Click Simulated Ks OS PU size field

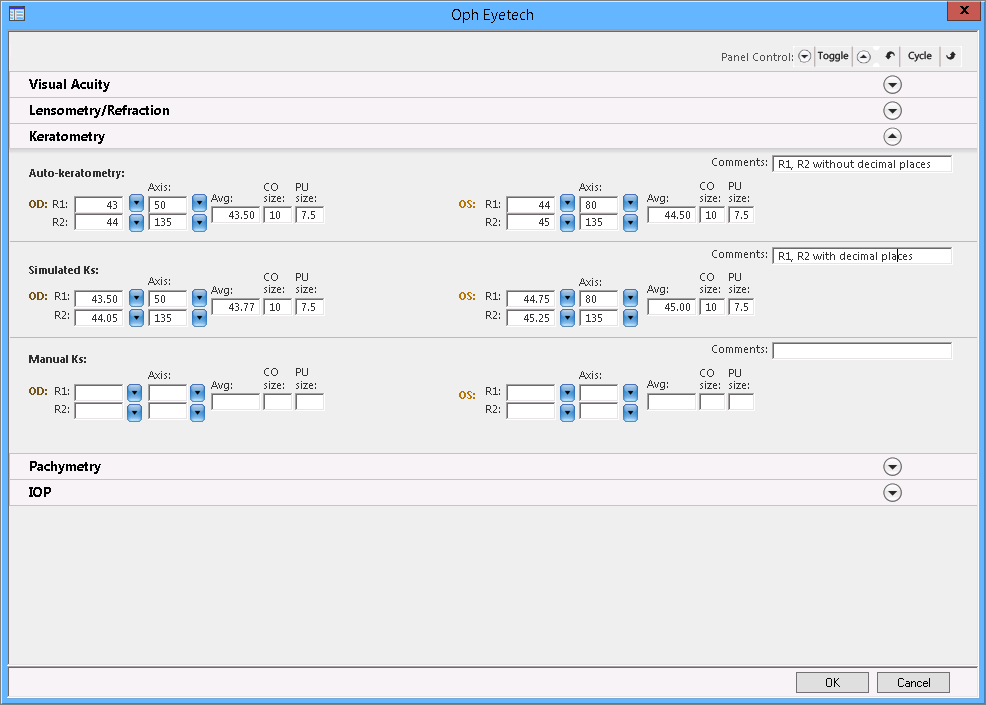(741, 307)
